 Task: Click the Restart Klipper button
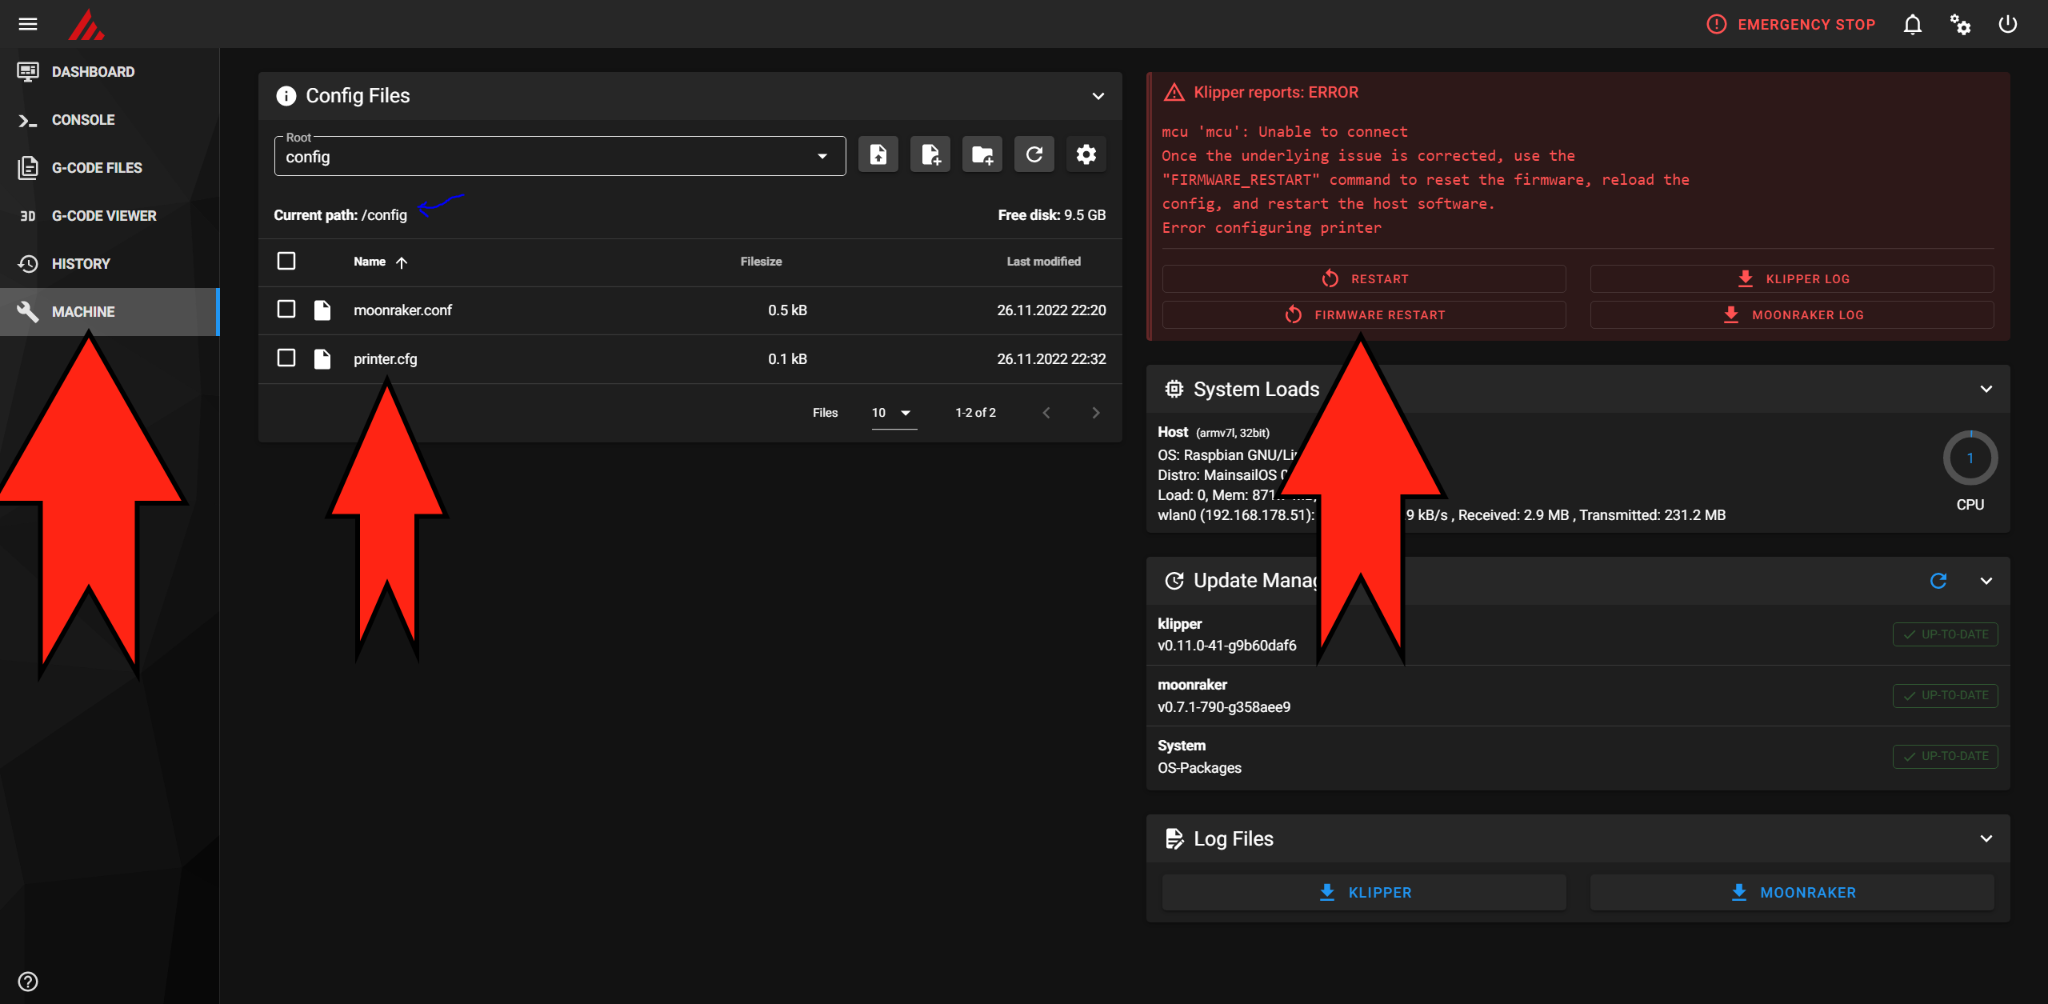pos(1364,279)
